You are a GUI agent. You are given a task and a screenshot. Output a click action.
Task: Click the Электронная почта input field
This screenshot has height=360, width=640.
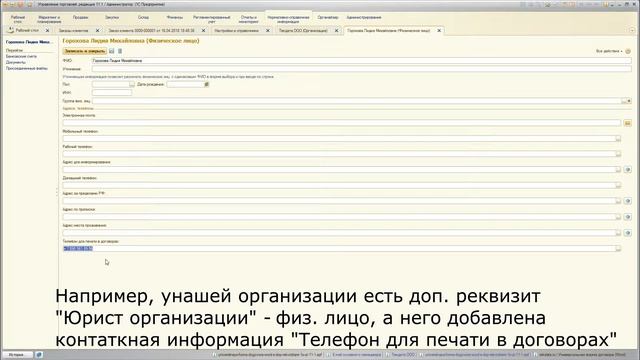(x=342, y=123)
